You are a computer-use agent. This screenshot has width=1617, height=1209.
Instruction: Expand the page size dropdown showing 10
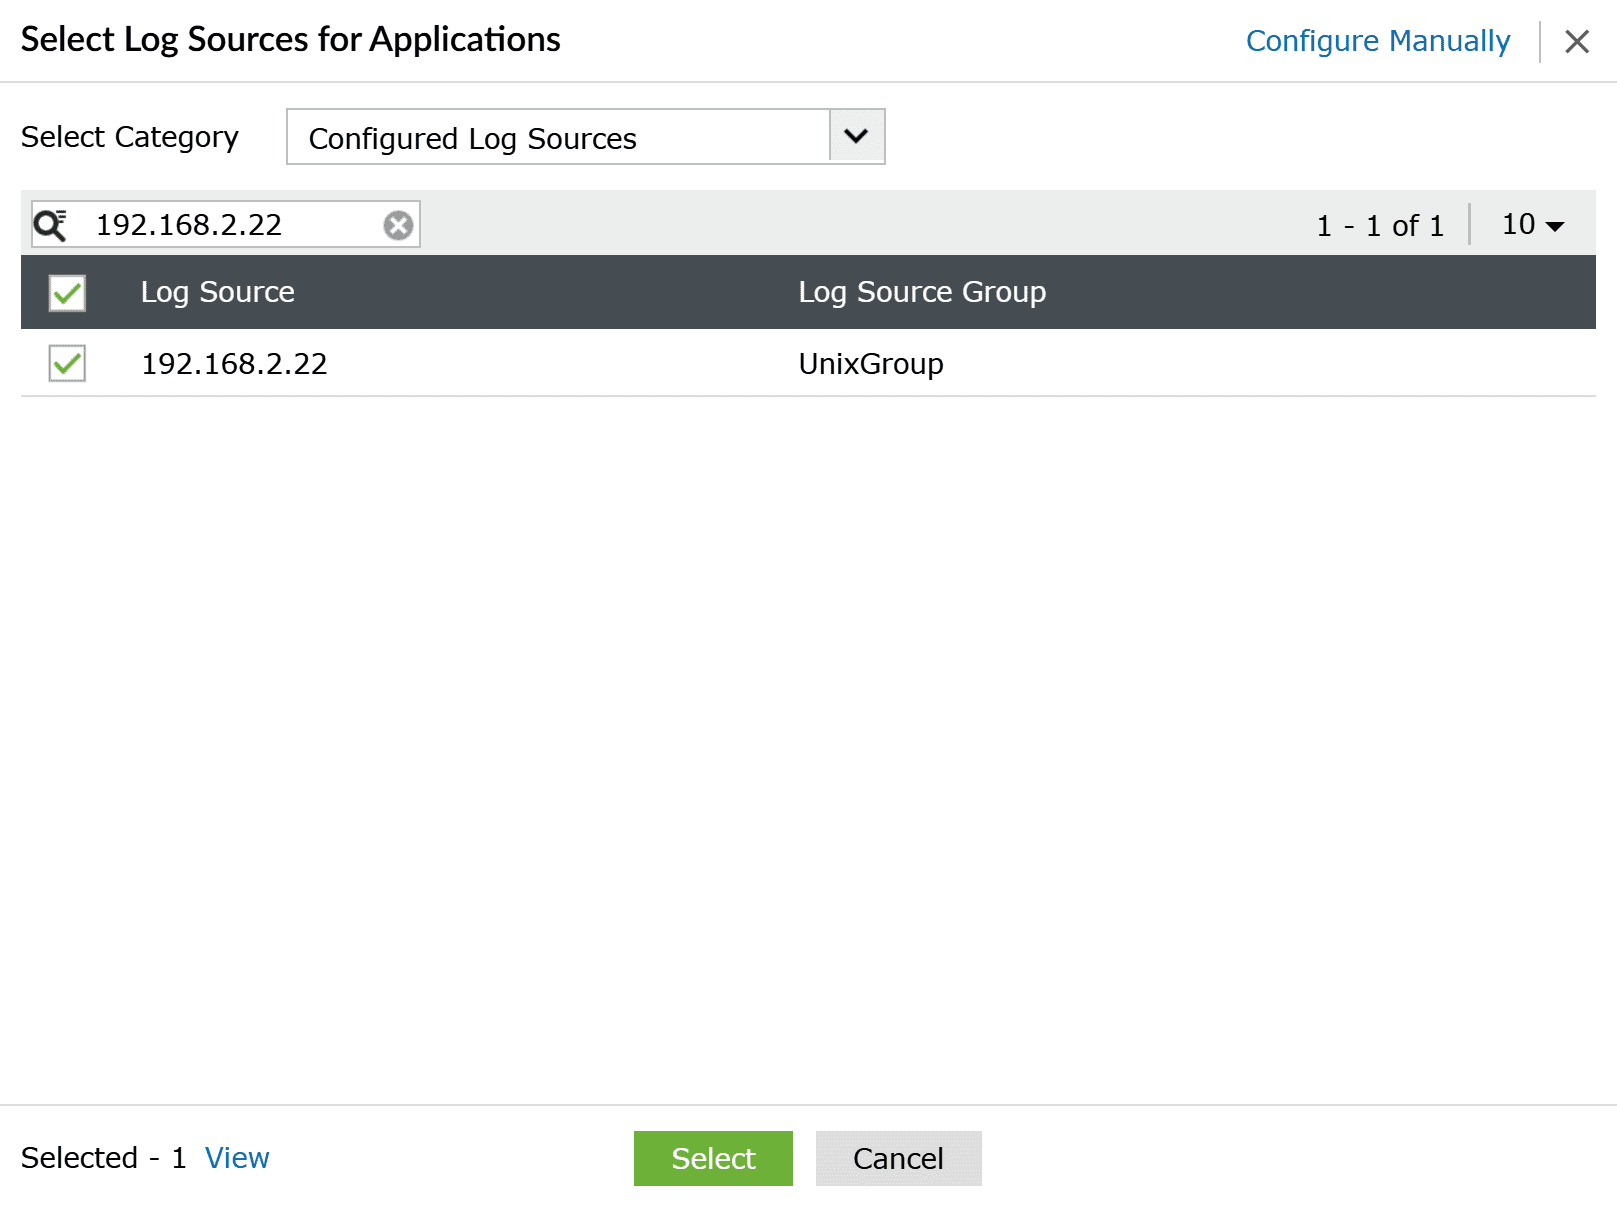[x=1529, y=224]
